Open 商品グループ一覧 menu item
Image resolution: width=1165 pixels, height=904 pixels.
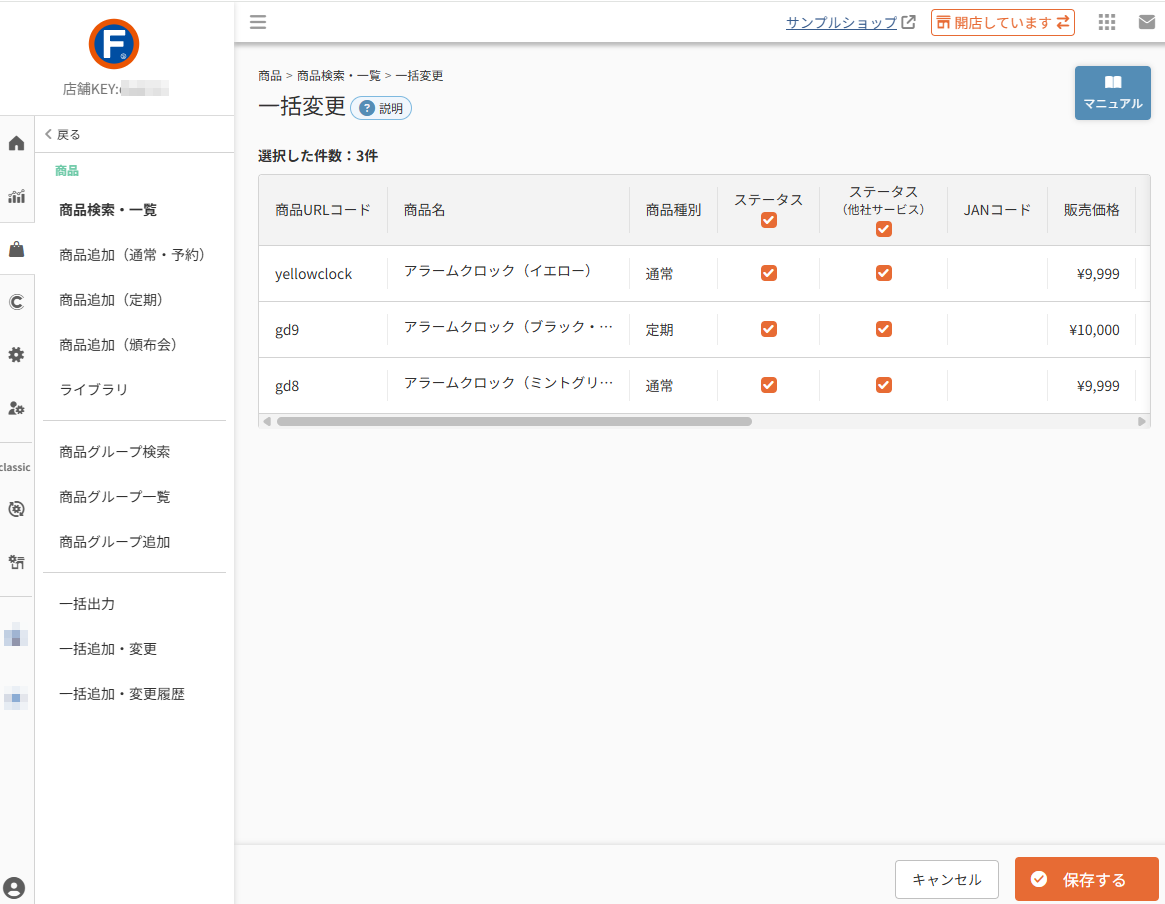pyautogui.click(x=114, y=497)
